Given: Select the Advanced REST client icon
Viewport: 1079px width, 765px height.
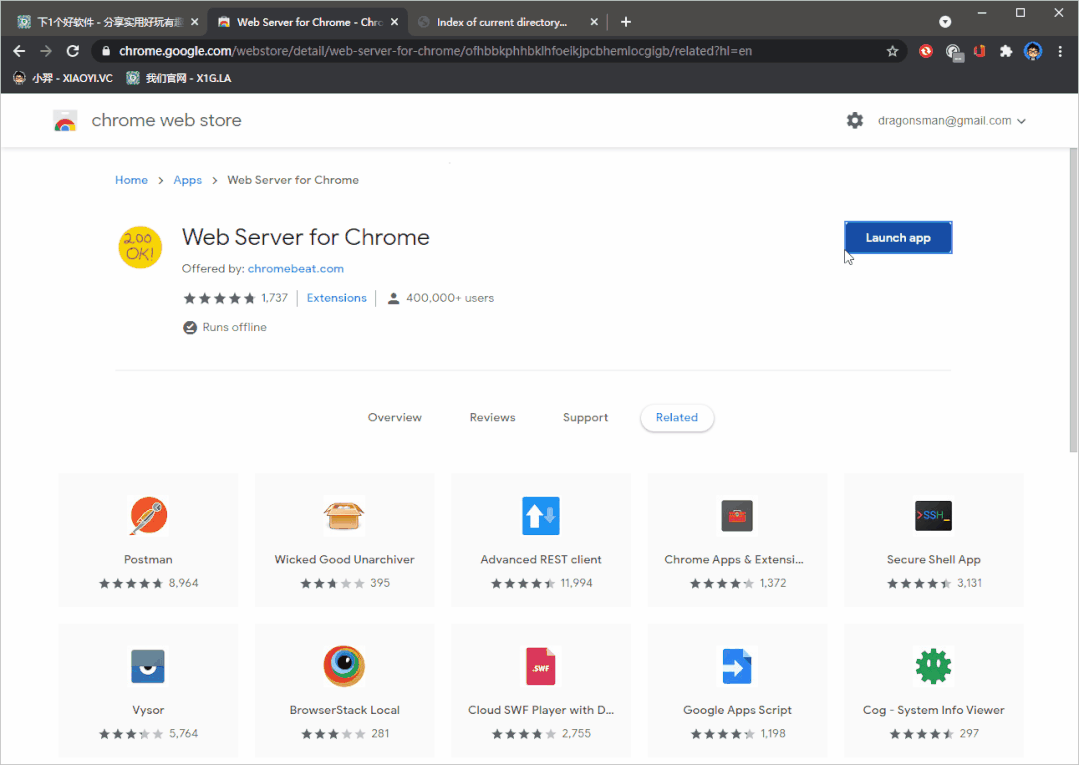Looking at the screenshot, I should pyautogui.click(x=540, y=516).
